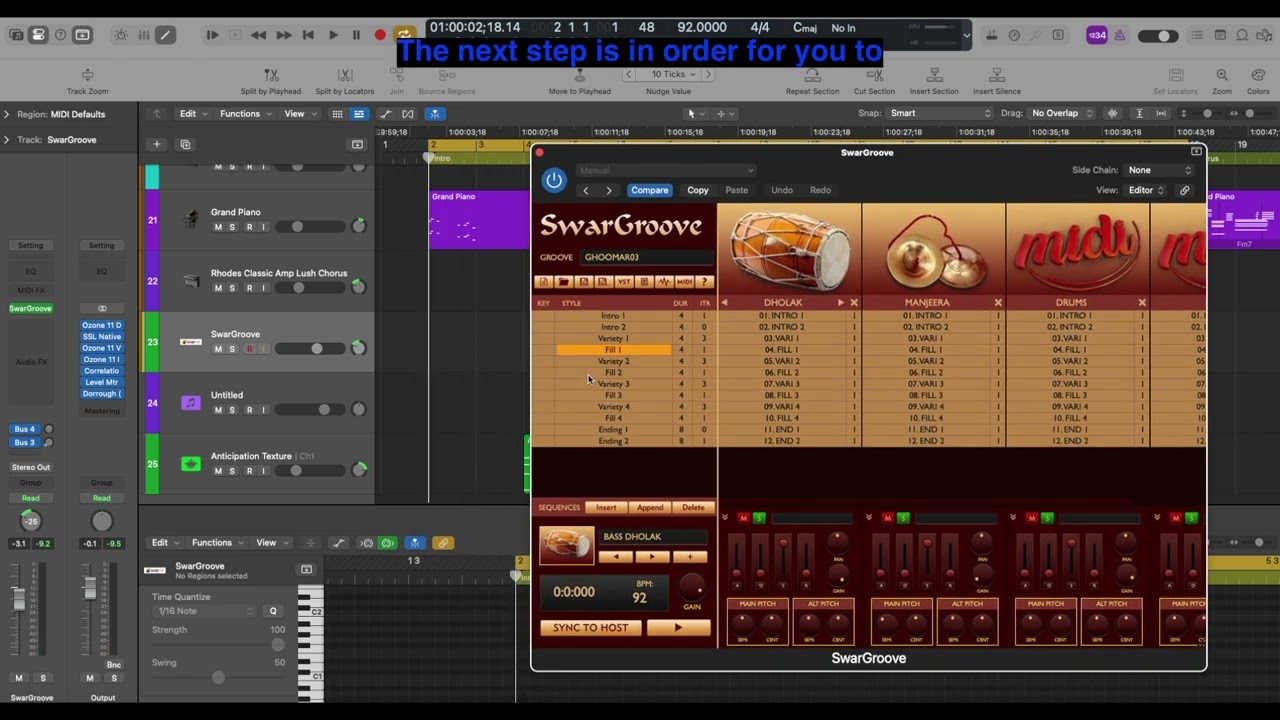The width and height of the screenshot is (1280, 720).
Task: Click the Track Zoom toolbar icon
Action: 87,75
